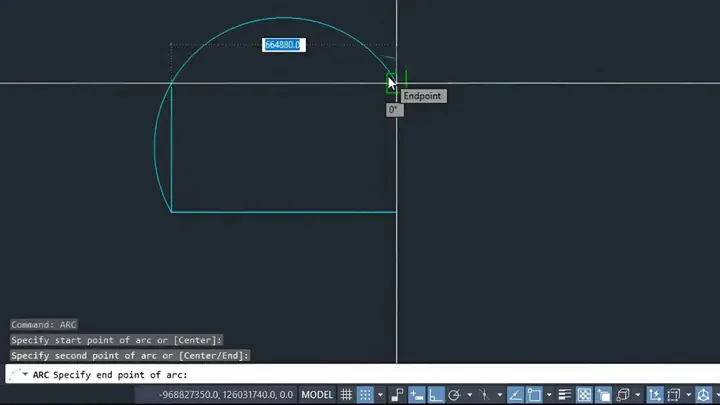Click Selection Filtering icon
This screenshot has height=405, width=720.
point(674,394)
